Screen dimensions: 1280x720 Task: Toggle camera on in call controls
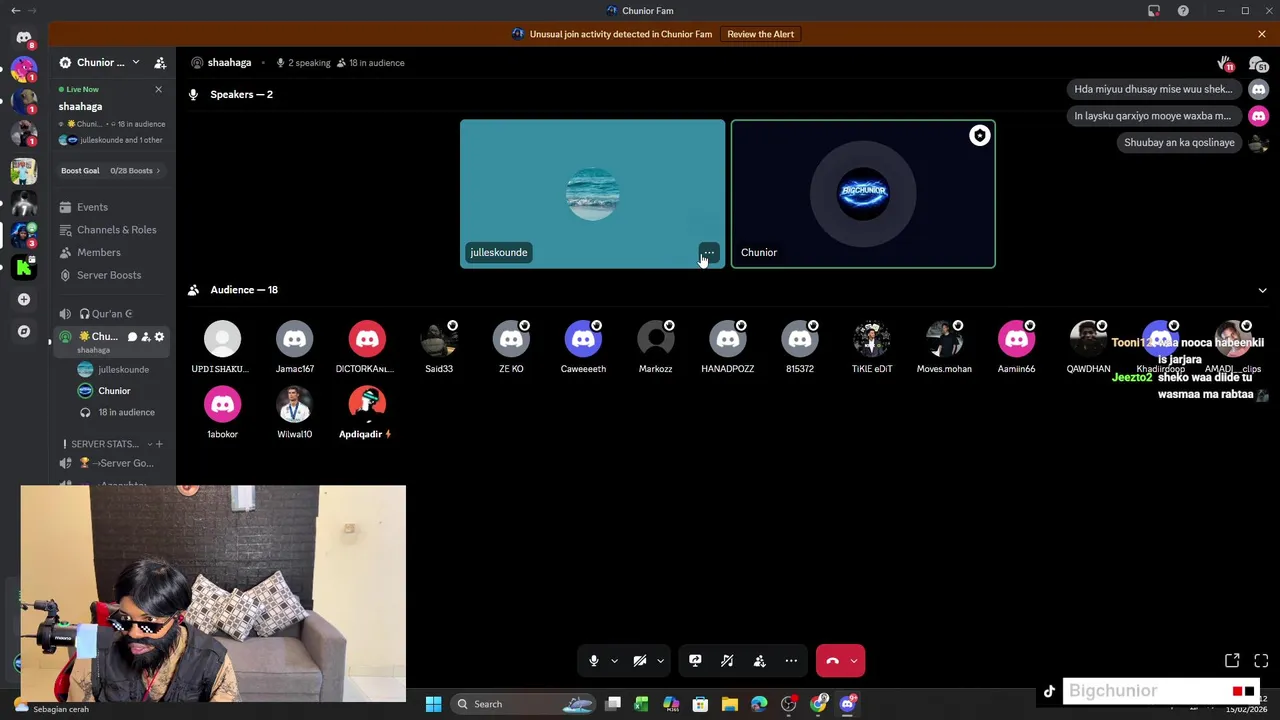click(640, 661)
